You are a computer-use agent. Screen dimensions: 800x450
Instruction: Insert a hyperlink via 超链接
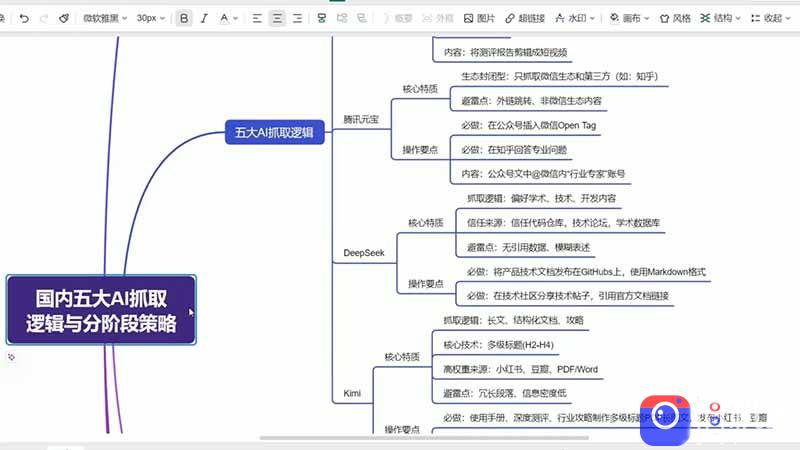click(x=525, y=18)
